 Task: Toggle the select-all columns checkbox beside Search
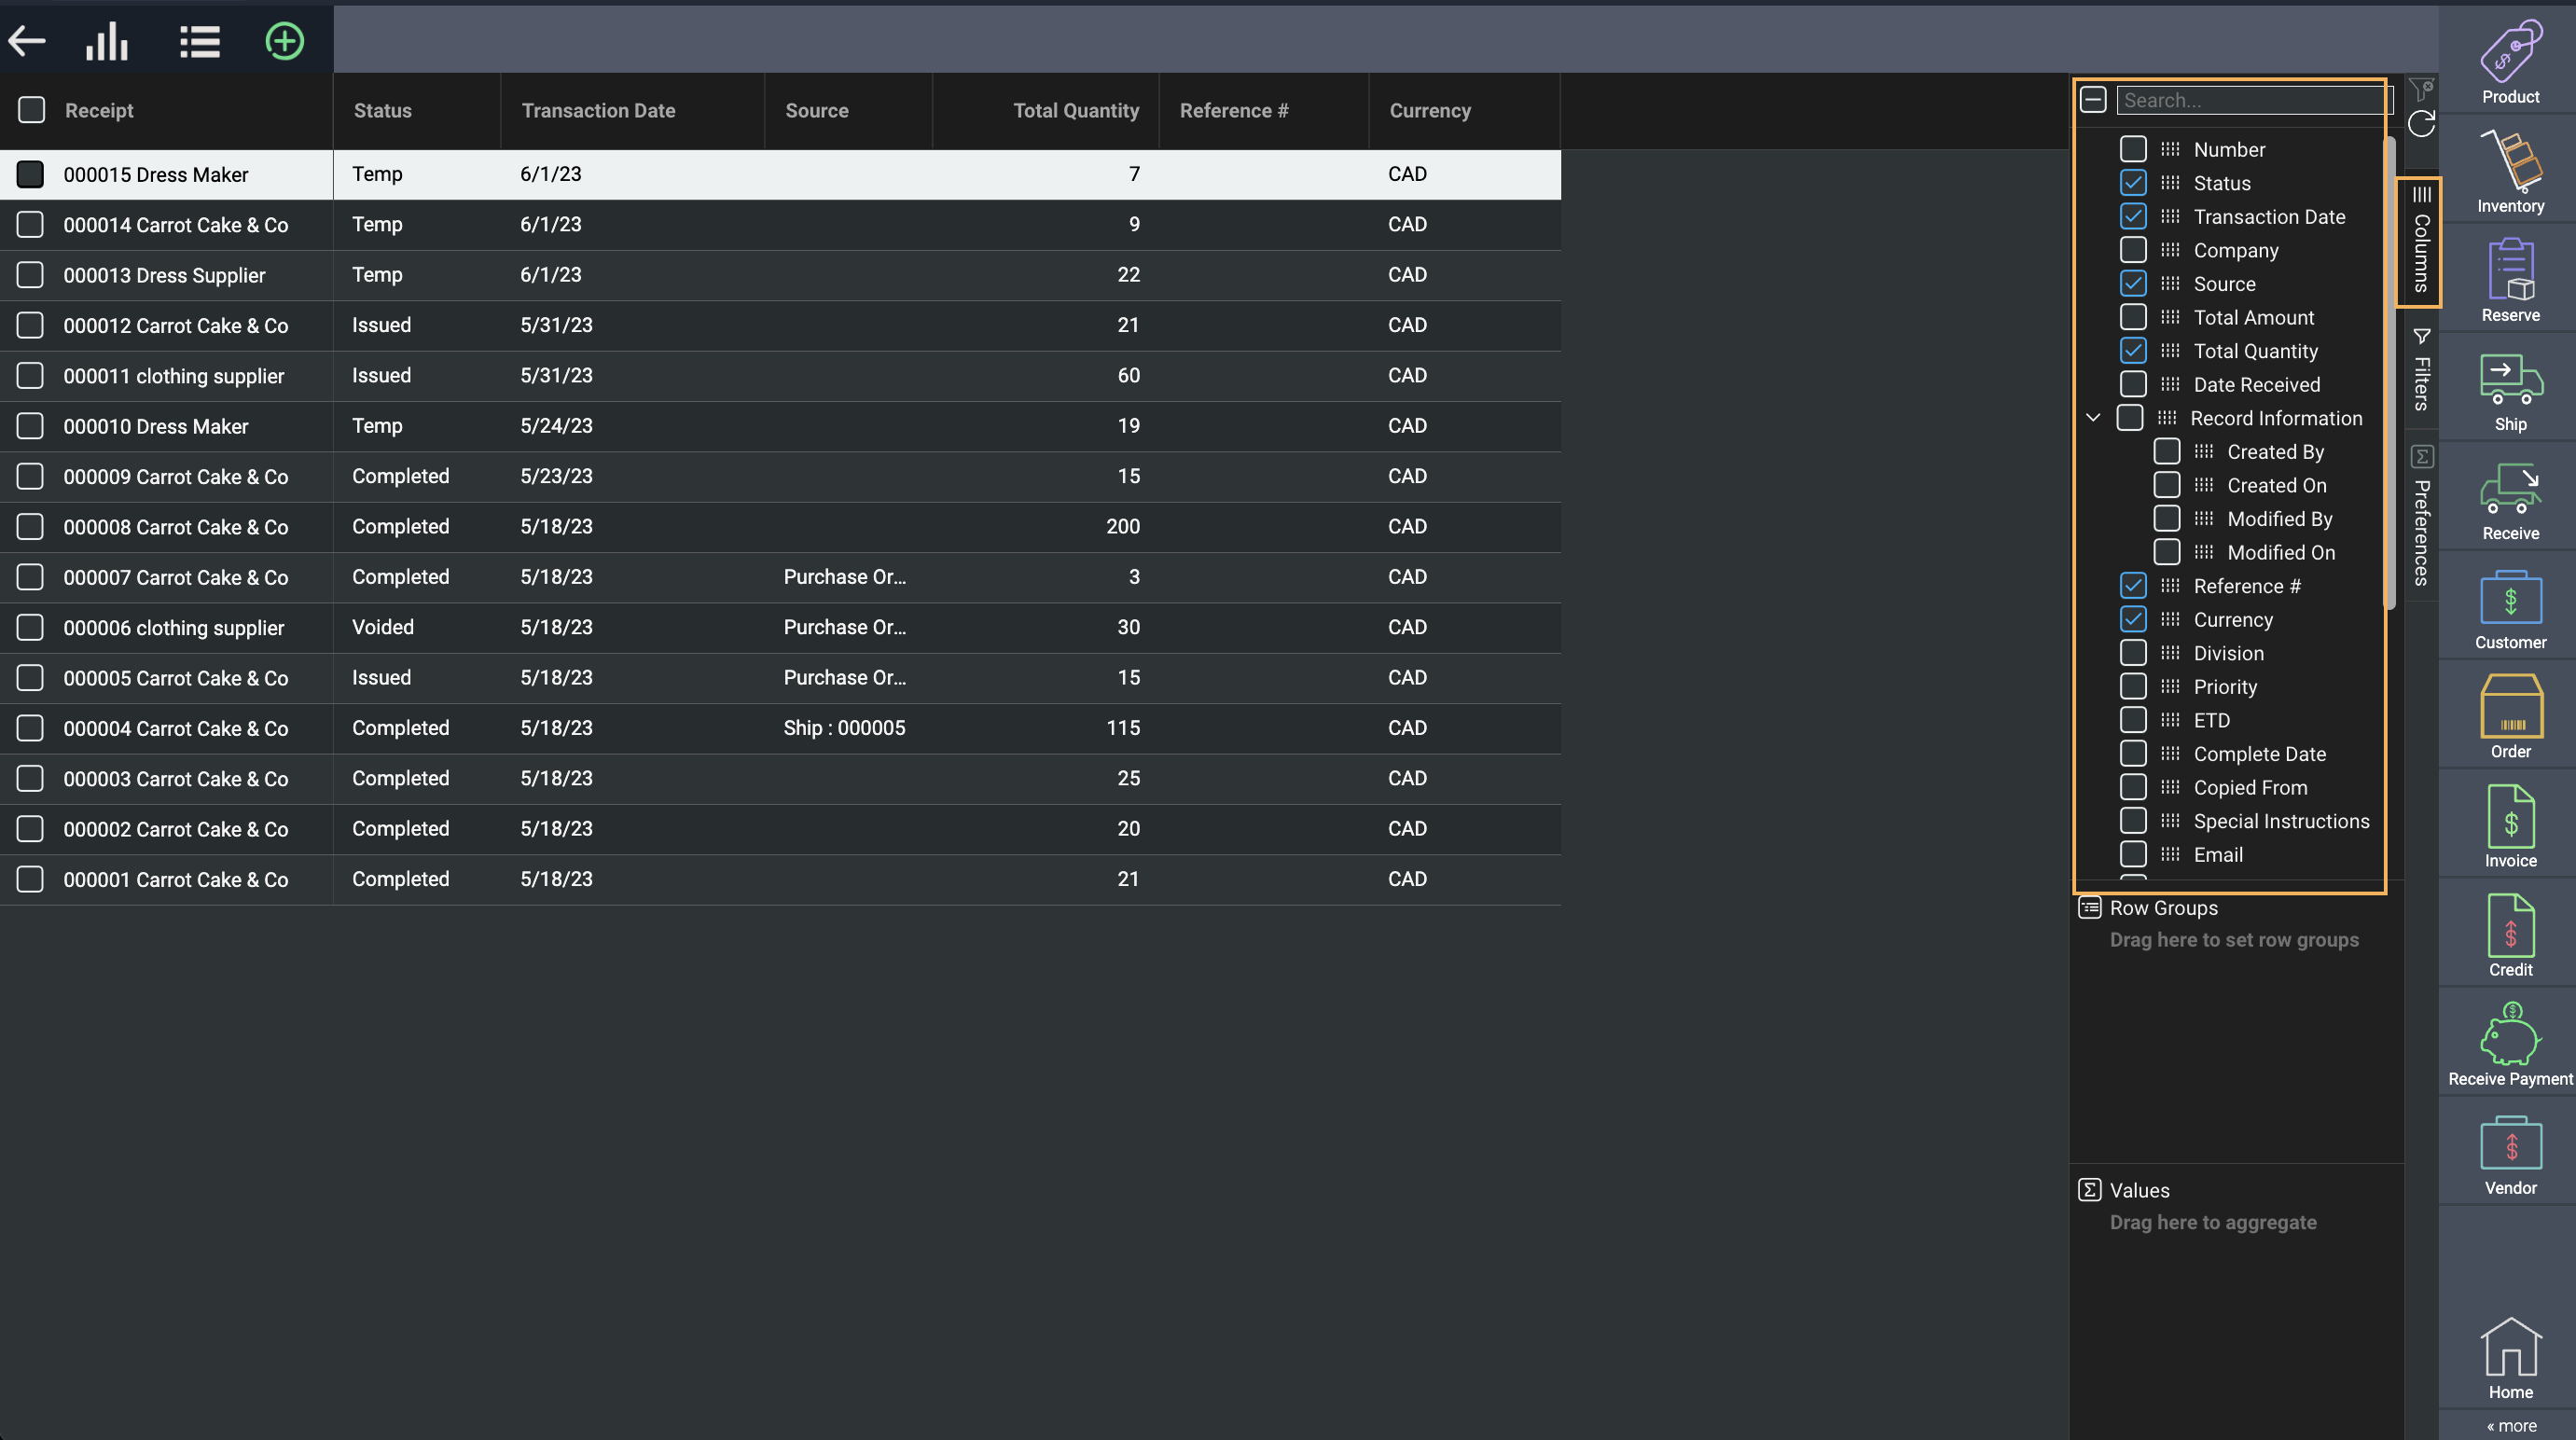click(x=2093, y=100)
